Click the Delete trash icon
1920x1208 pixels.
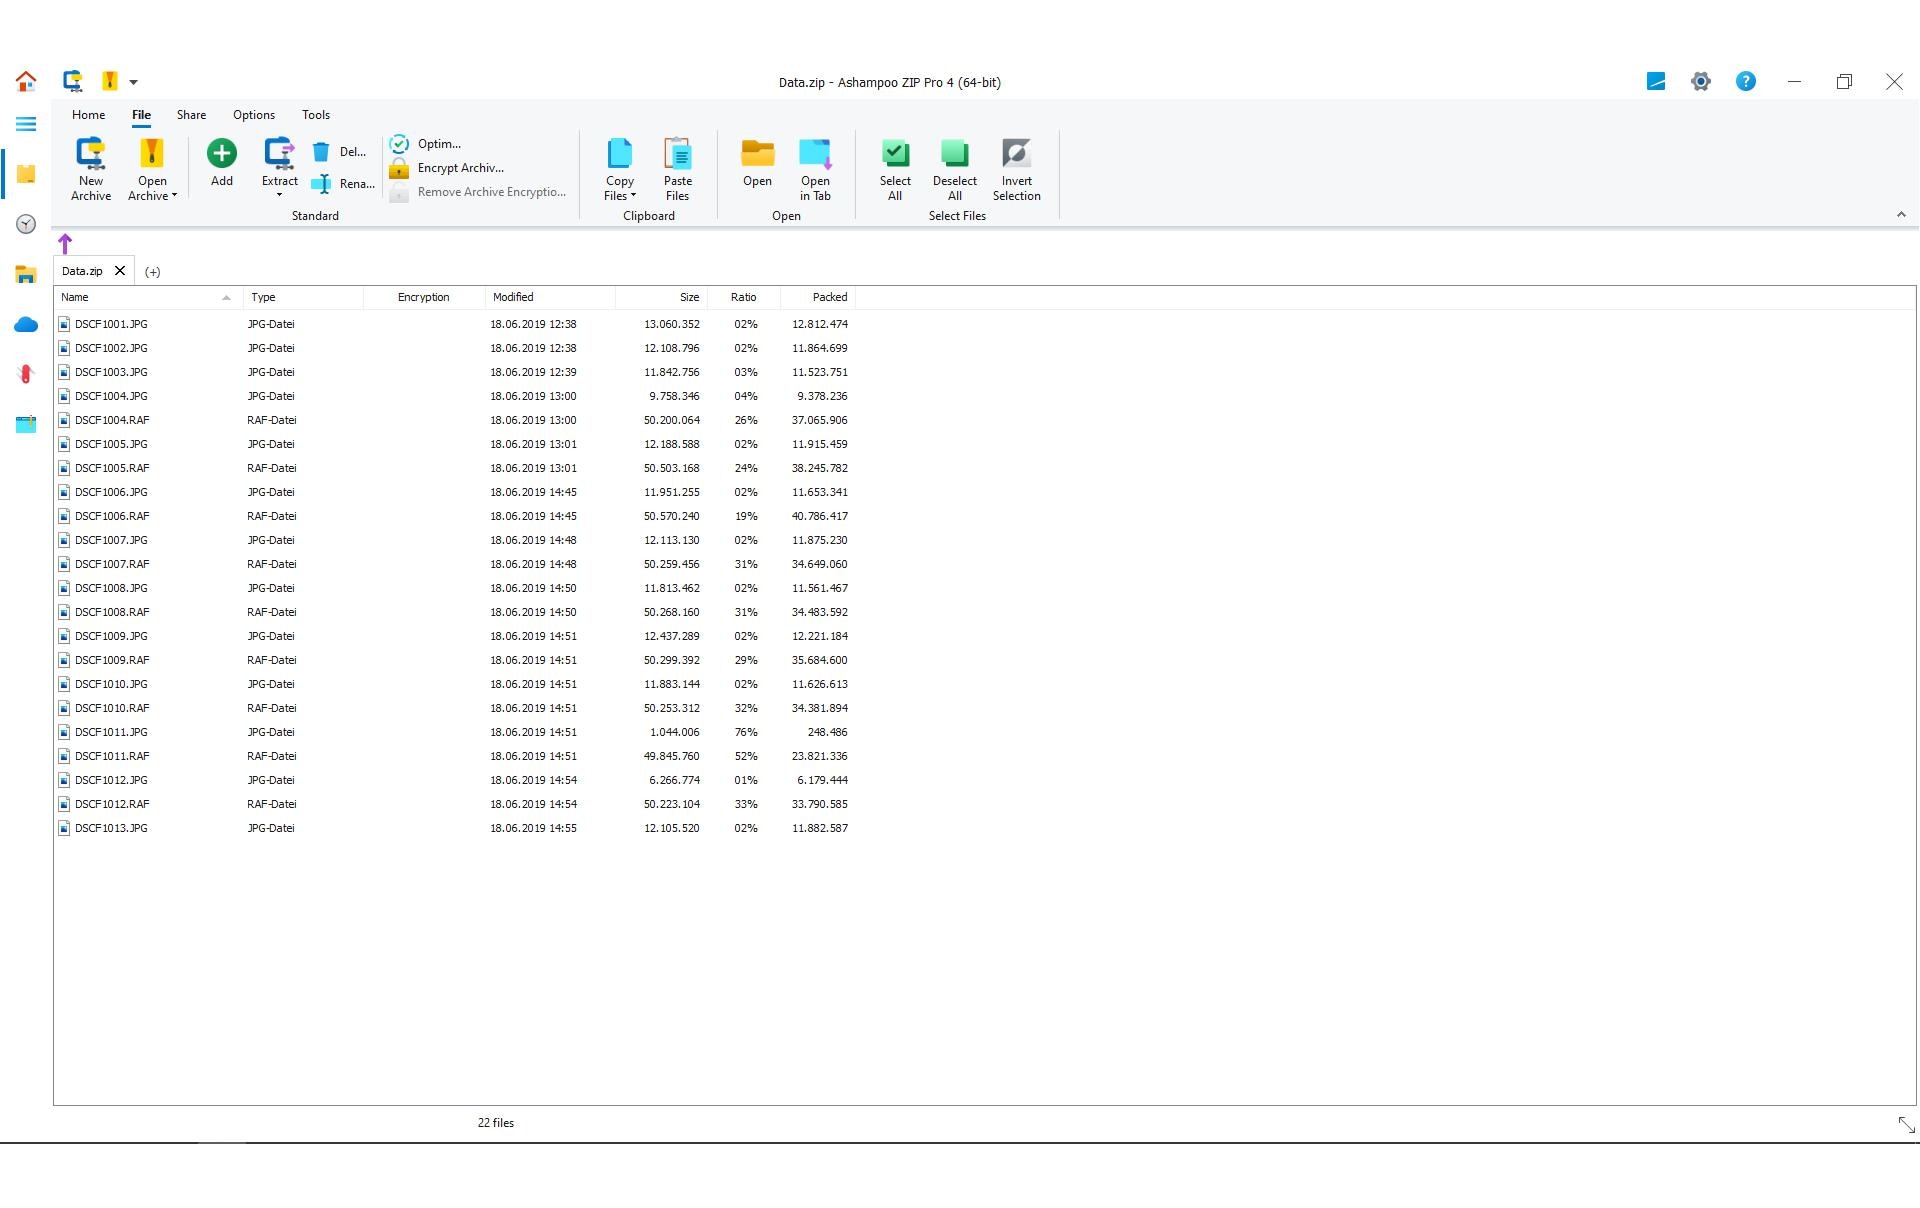click(x=321, y=152)
